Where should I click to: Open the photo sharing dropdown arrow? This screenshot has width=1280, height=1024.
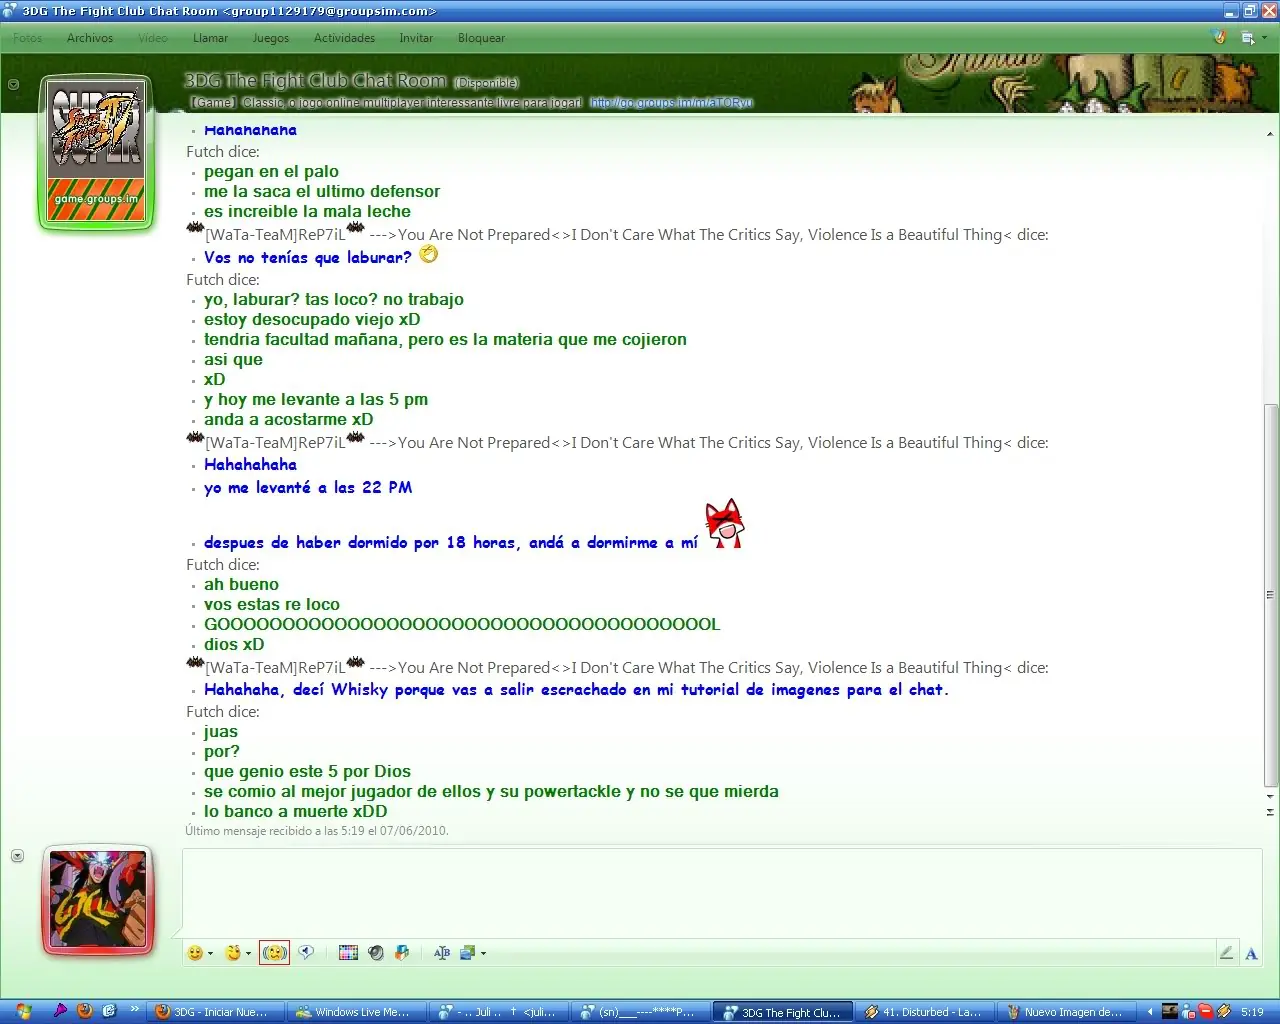tap(482, 953)
